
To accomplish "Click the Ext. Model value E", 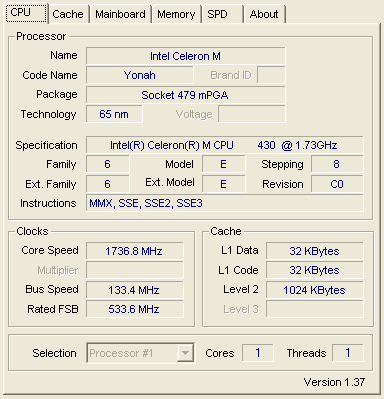I will pyautogui.click(x=223, y=184).
